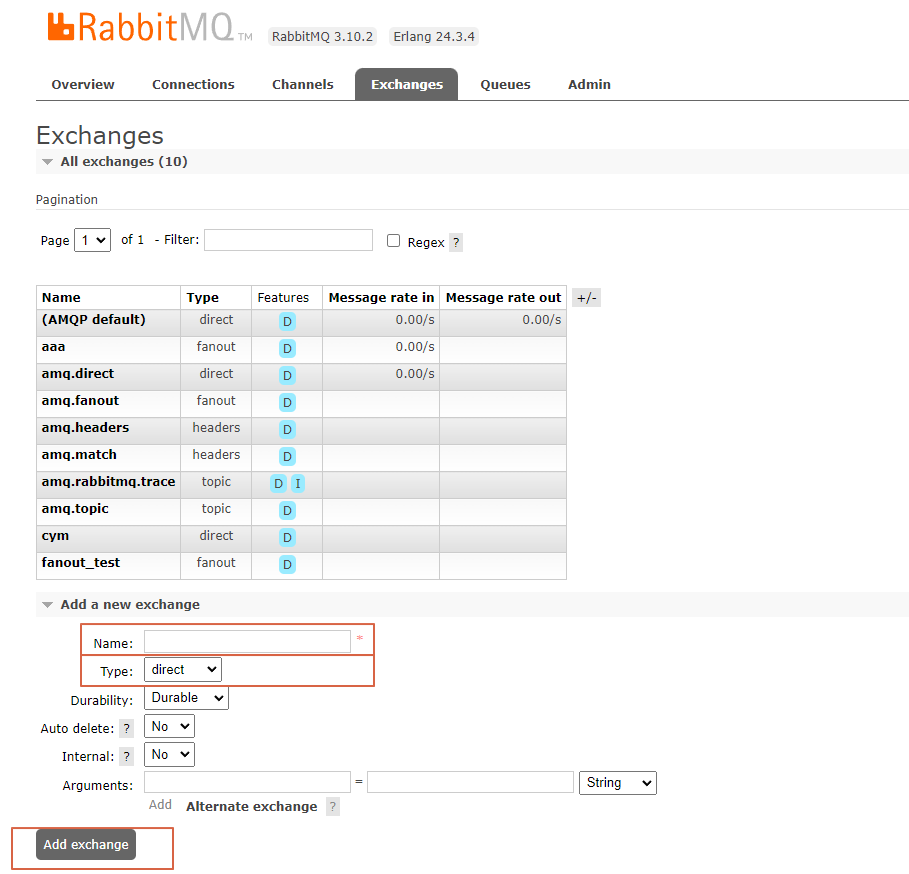This screenshot has width=909, height=874.
Task: Focus the Arguments value field
Action: click(470, 782)
